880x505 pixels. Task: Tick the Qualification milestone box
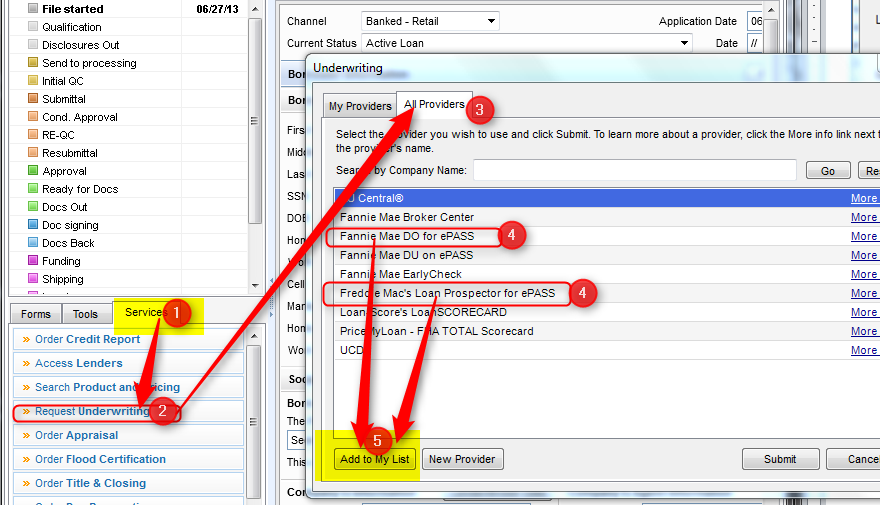(33, 27)
